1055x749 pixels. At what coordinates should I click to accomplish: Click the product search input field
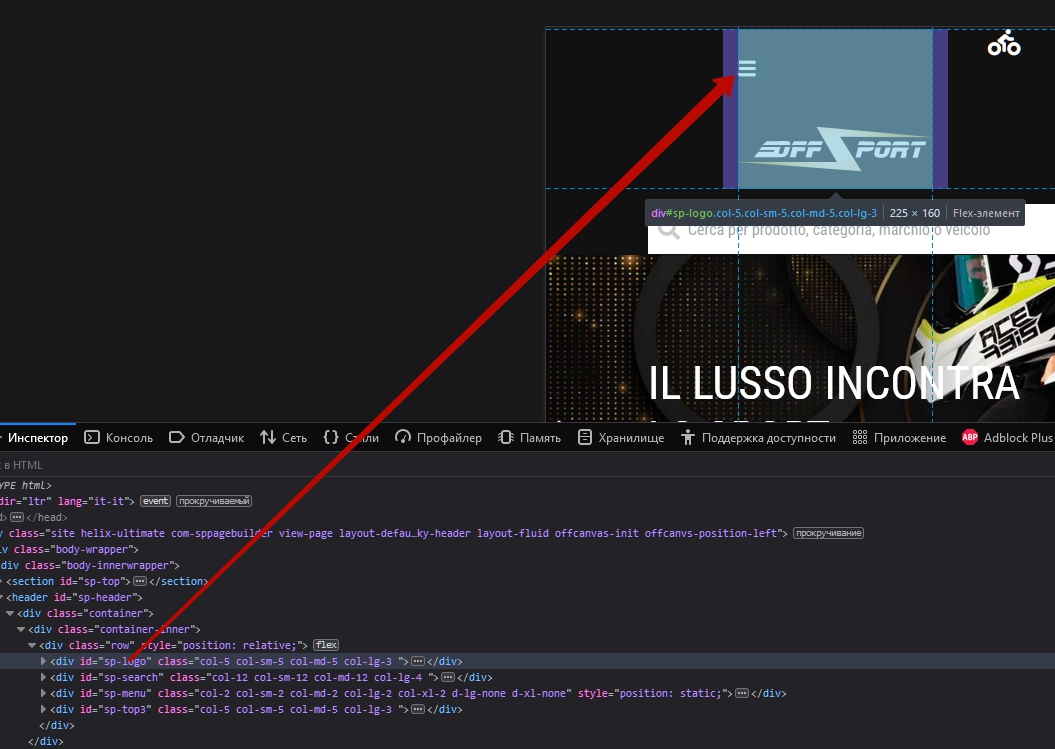[x=860, y=231]
